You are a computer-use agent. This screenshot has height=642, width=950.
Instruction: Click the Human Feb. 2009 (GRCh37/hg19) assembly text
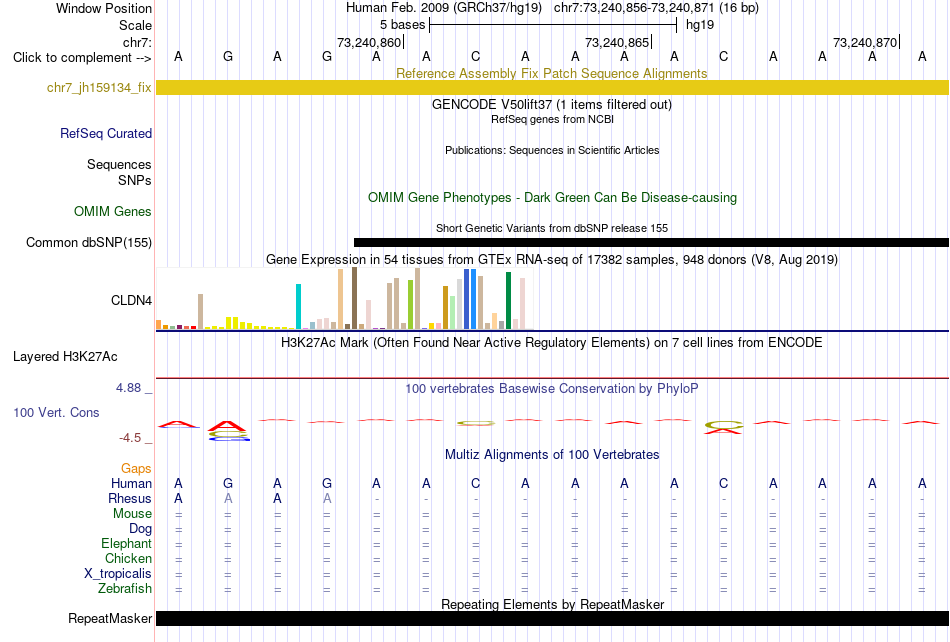(446, 8)
